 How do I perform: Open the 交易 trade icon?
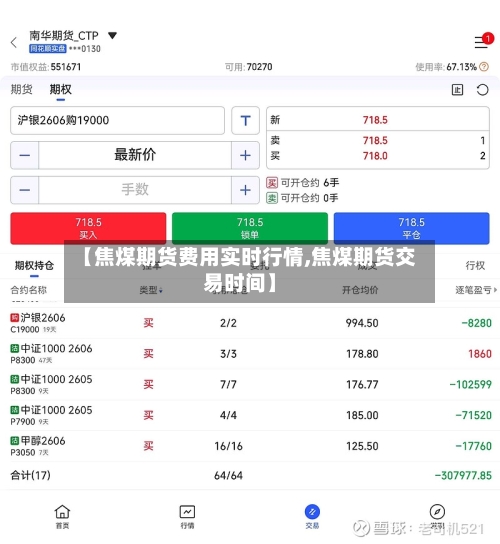(x=312, y=517)
